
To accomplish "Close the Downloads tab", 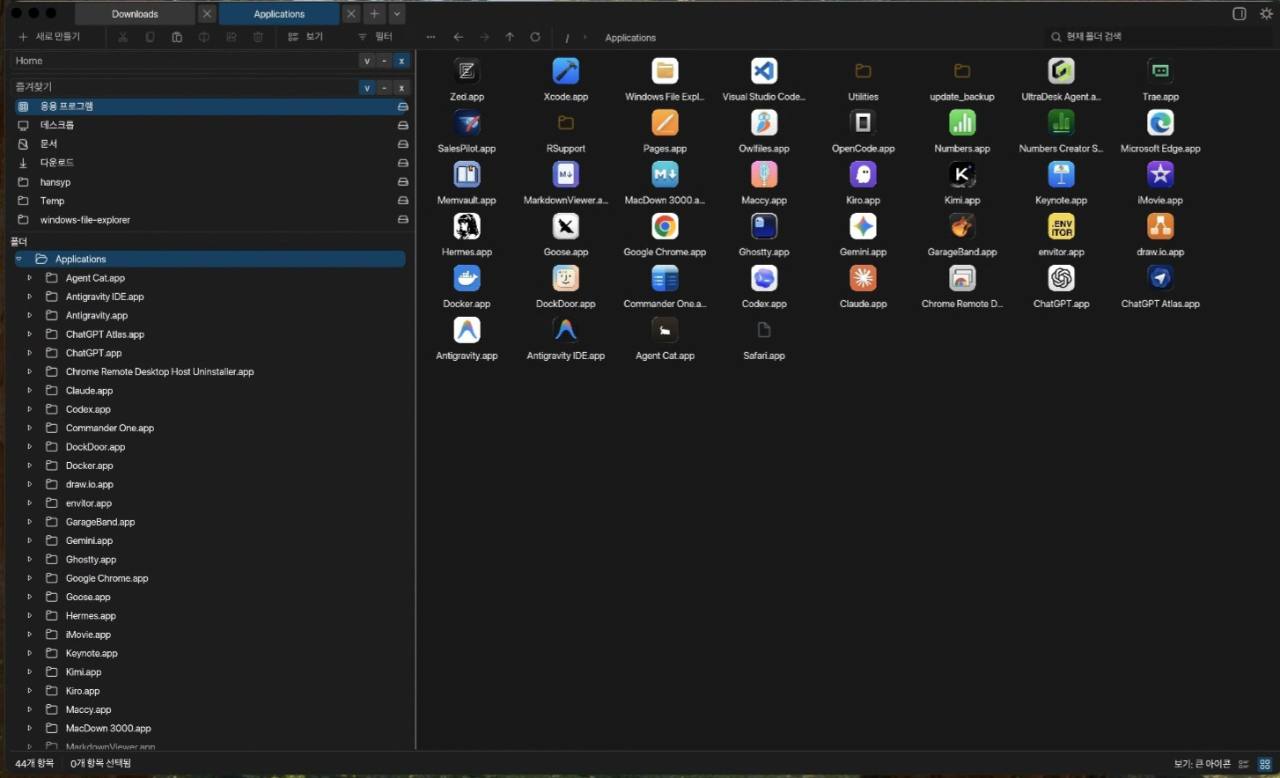I will 207,14.
